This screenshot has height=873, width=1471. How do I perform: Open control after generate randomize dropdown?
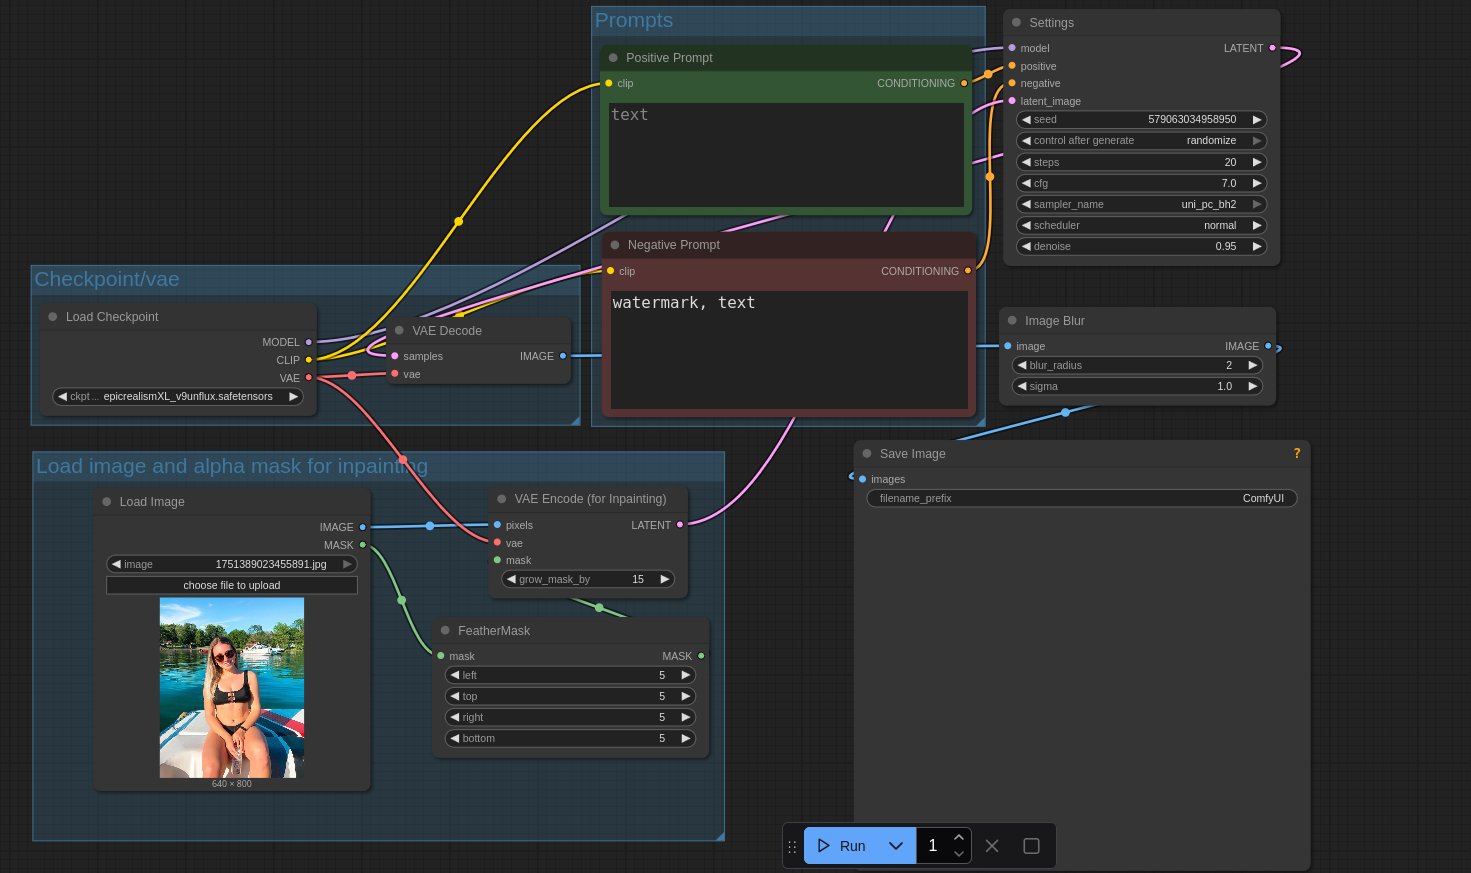tap(1142, 141)
